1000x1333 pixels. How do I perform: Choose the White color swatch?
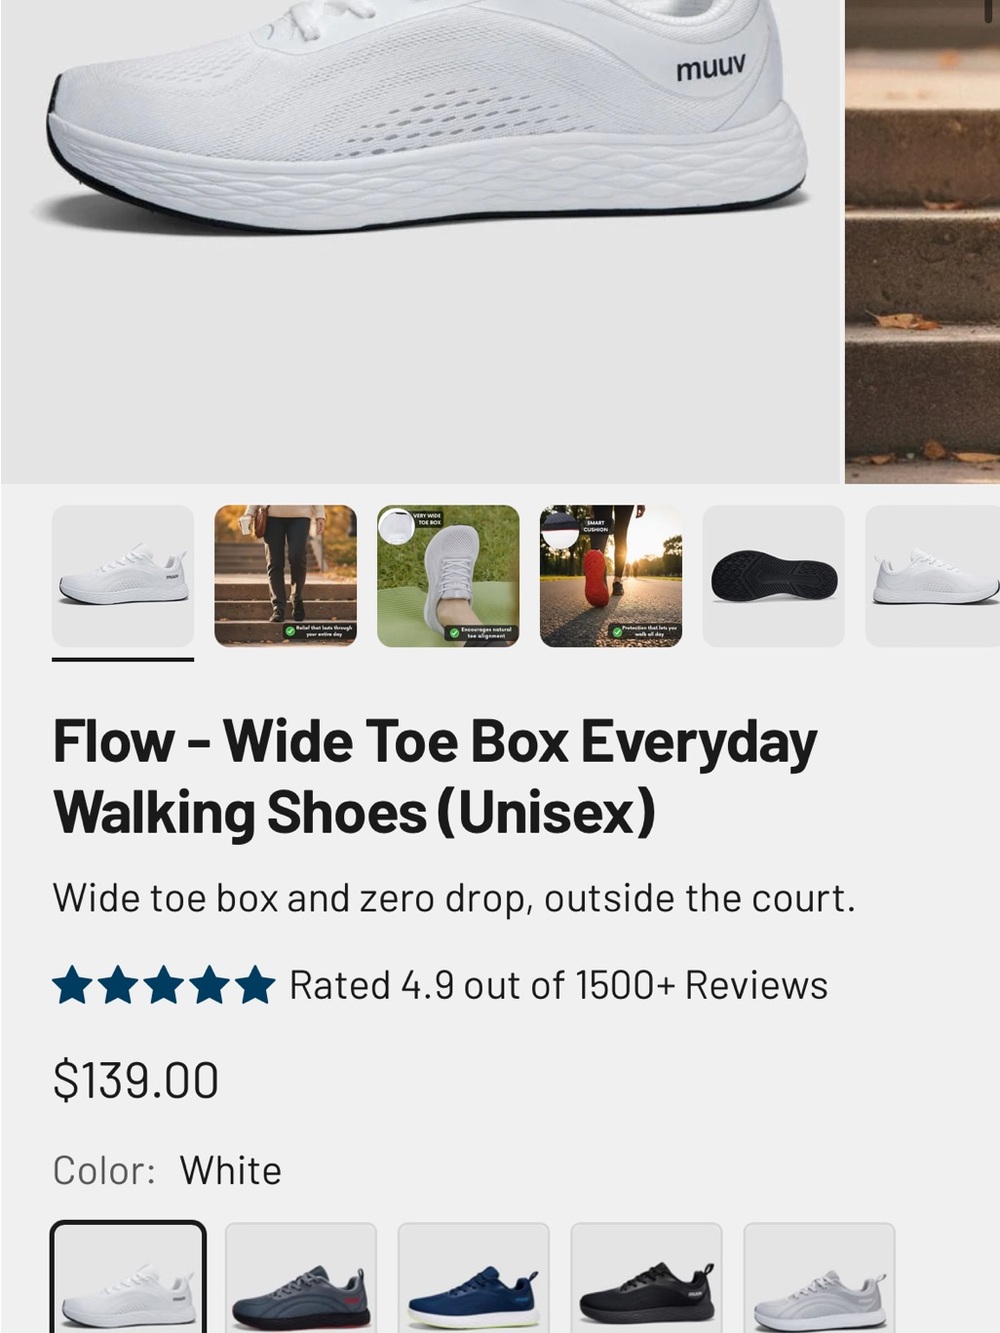128,1278
